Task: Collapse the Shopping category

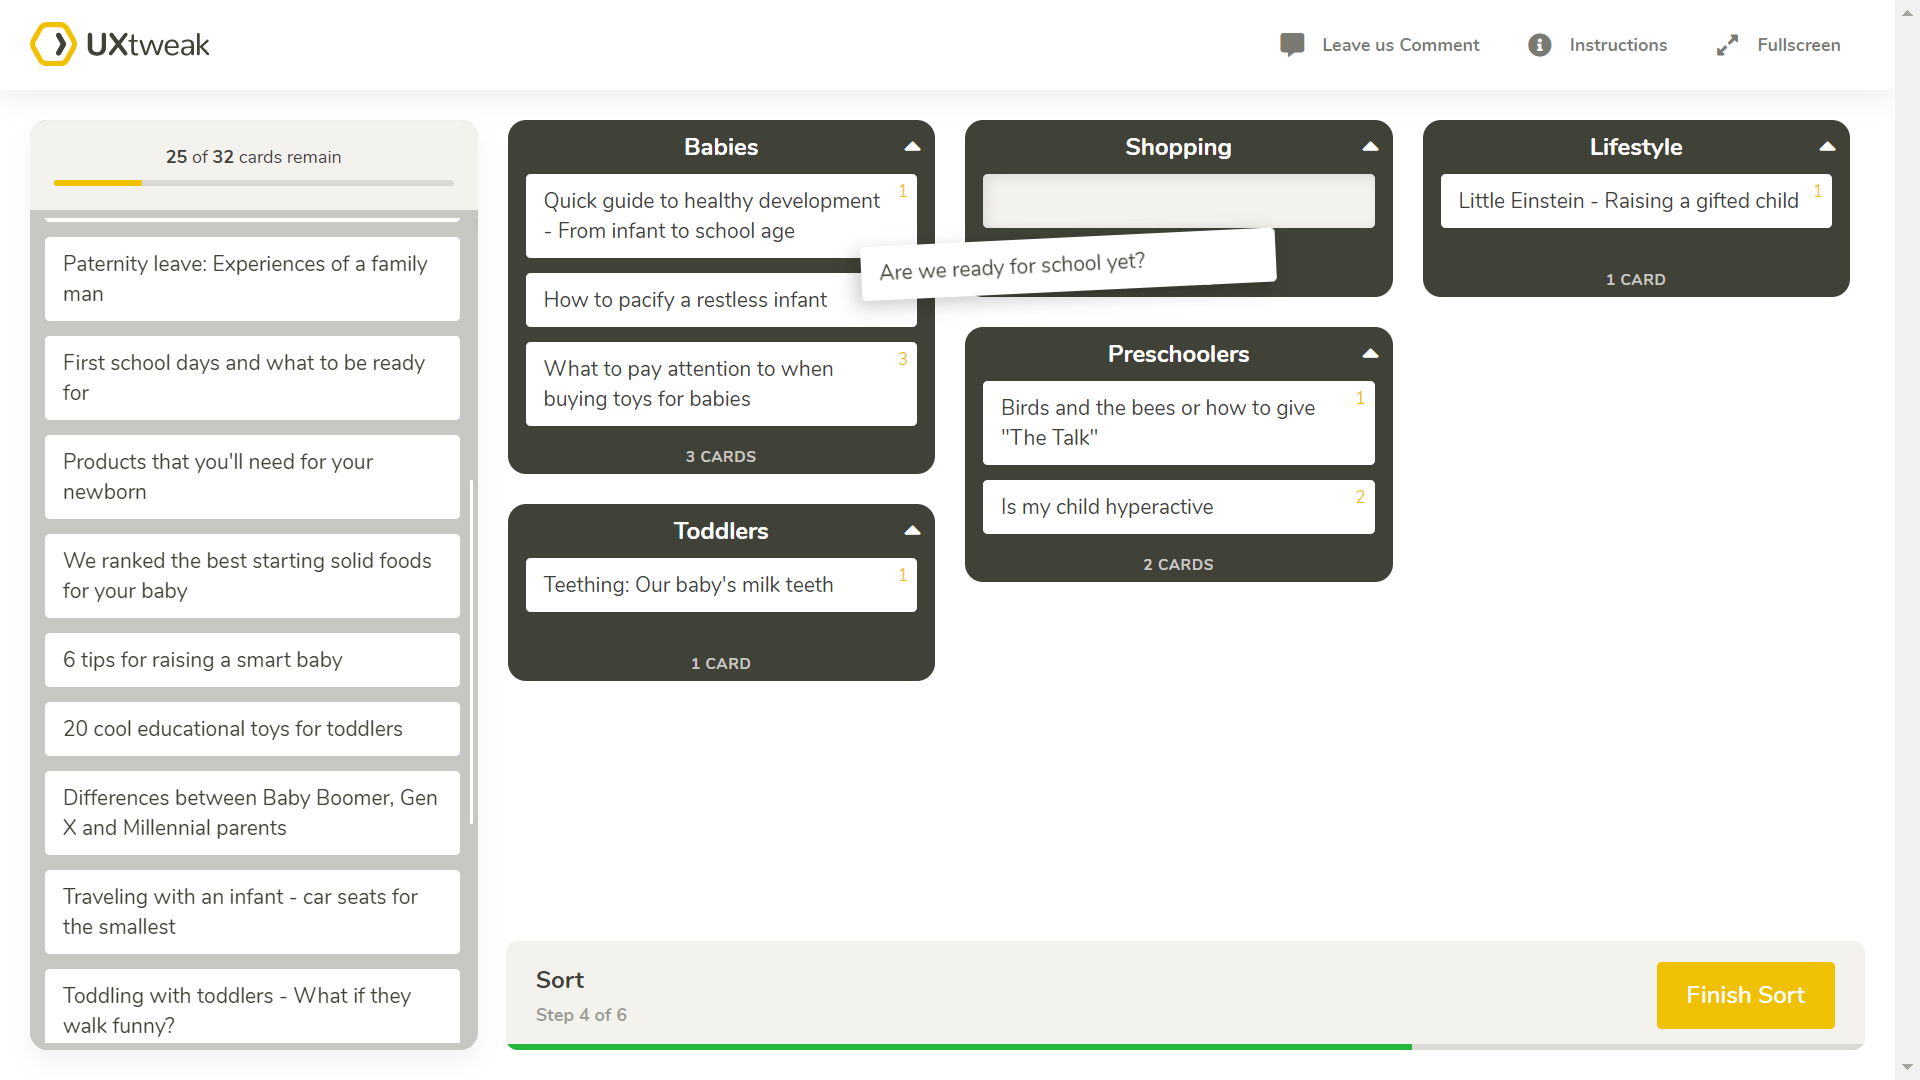Action: click(x=1369, y=146)
